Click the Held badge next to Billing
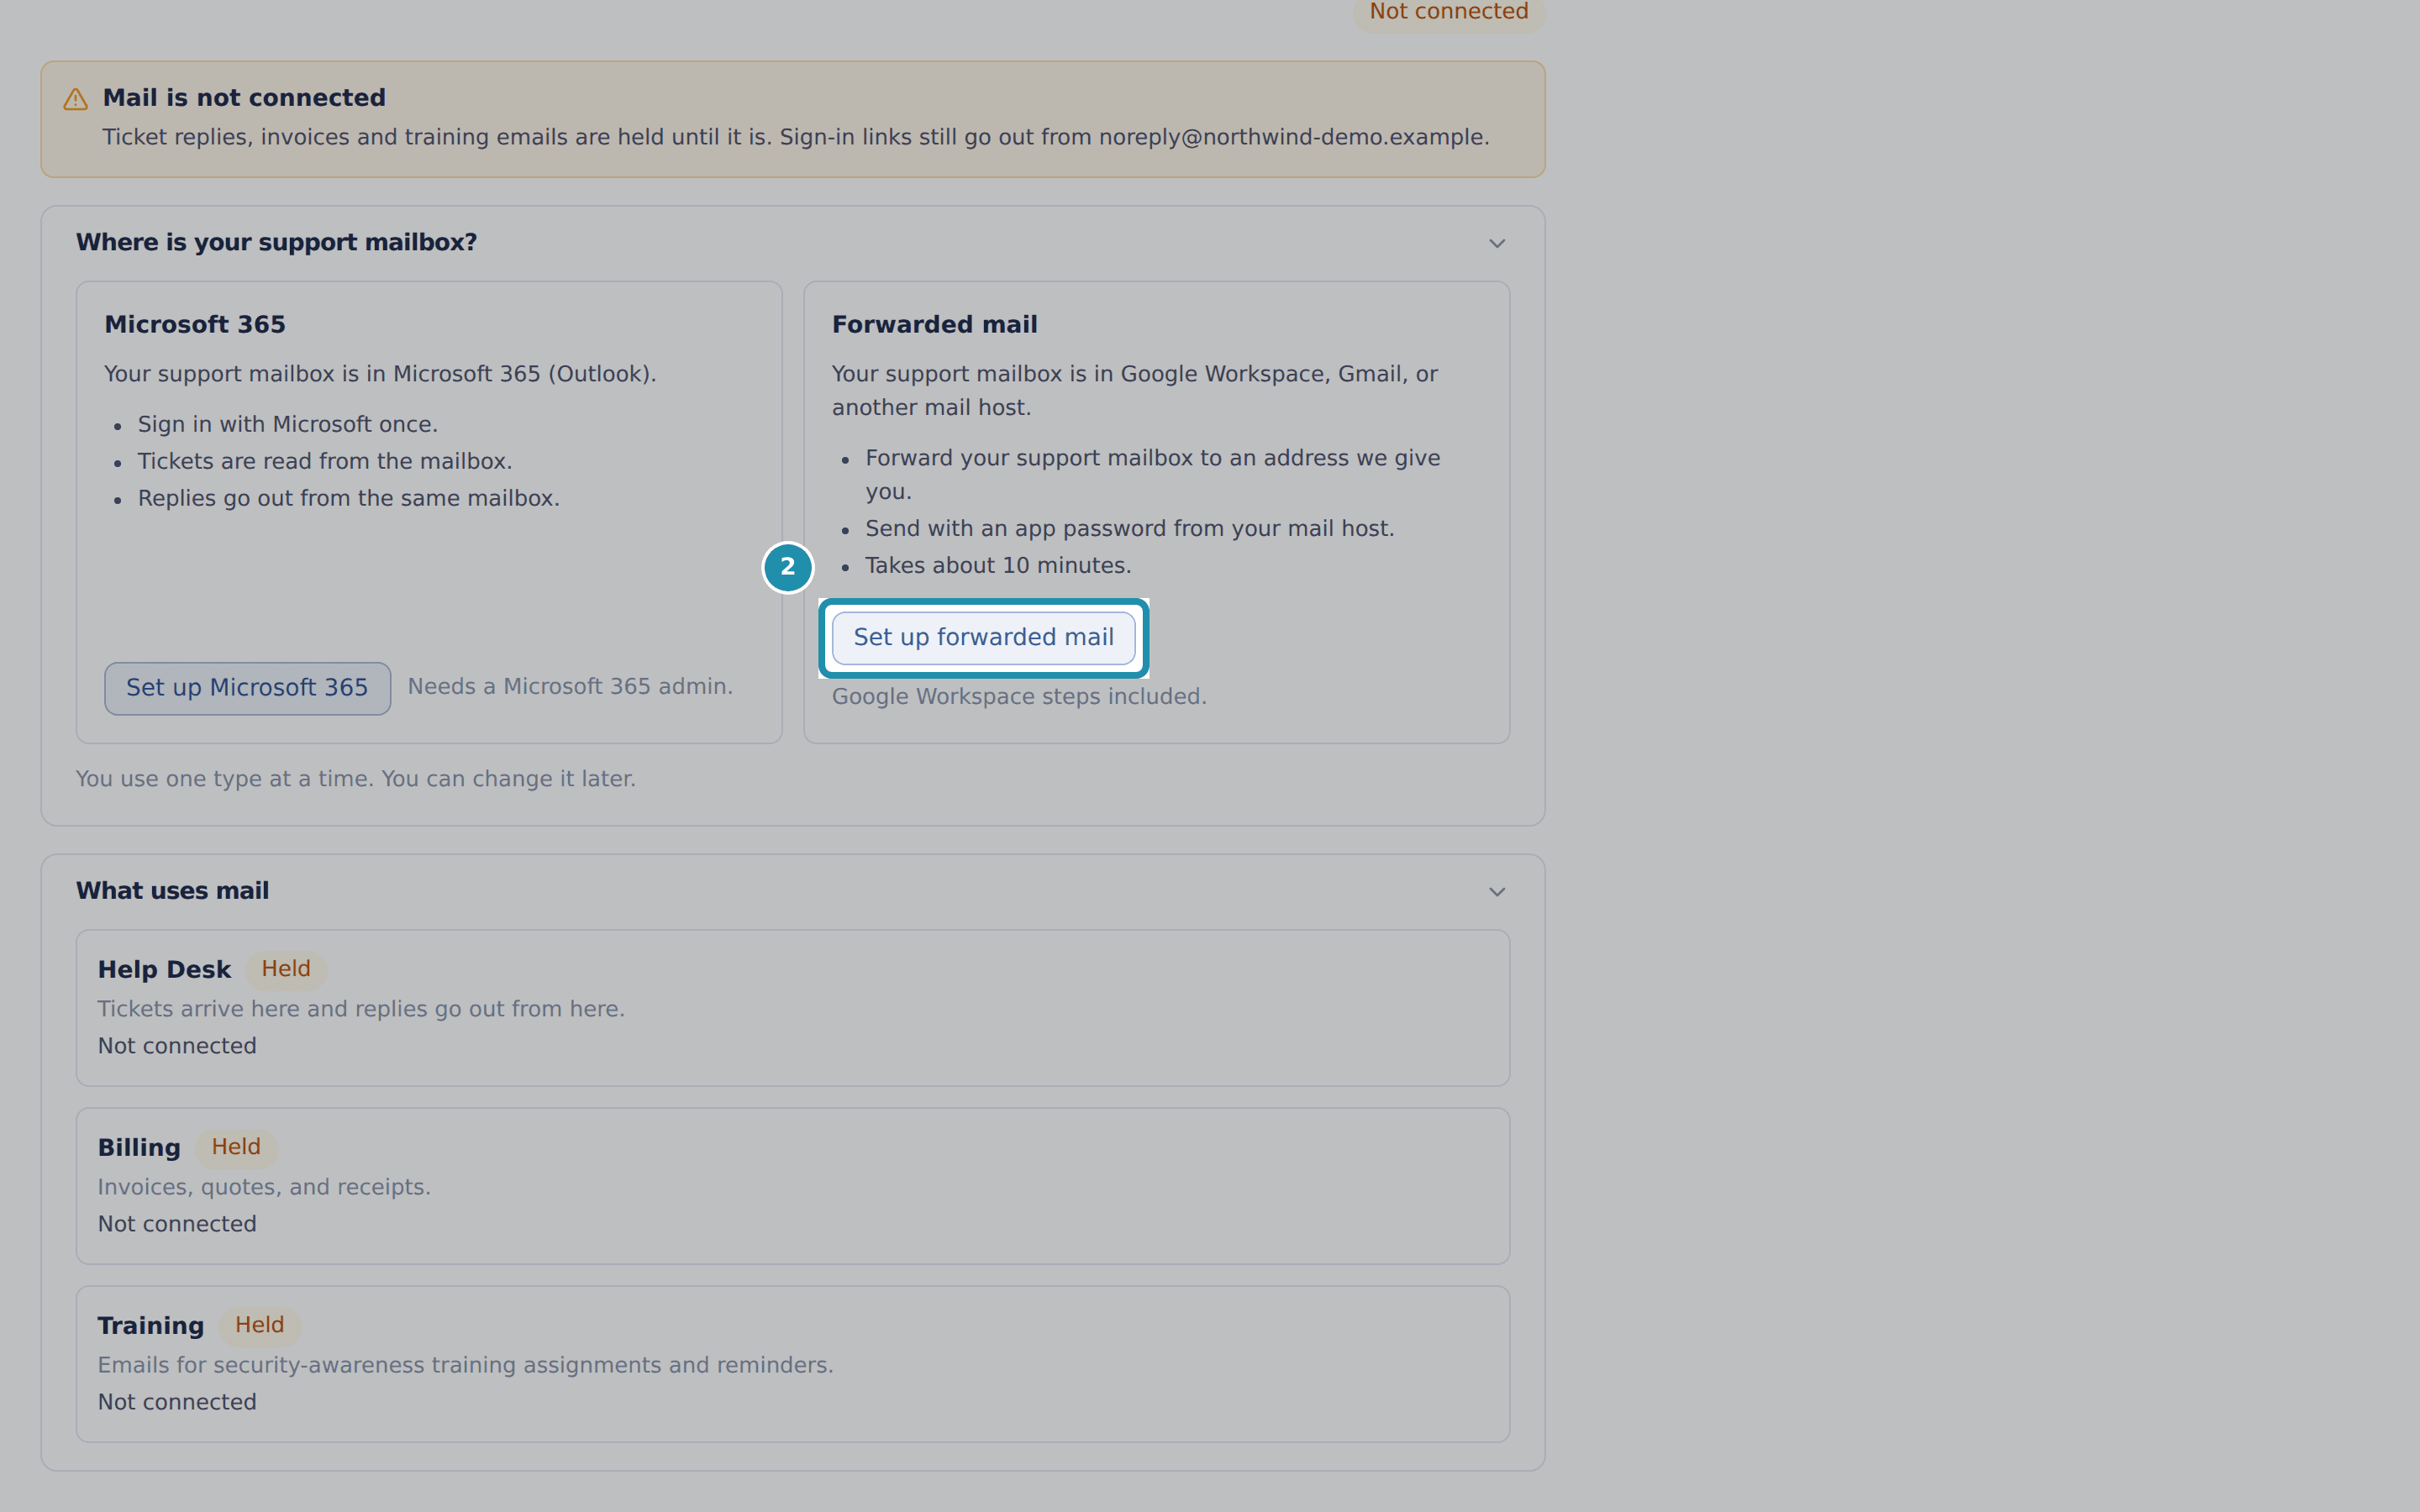This screenshot has width=2420, height=1512. pyautogui.click(x=236, y=1147)
